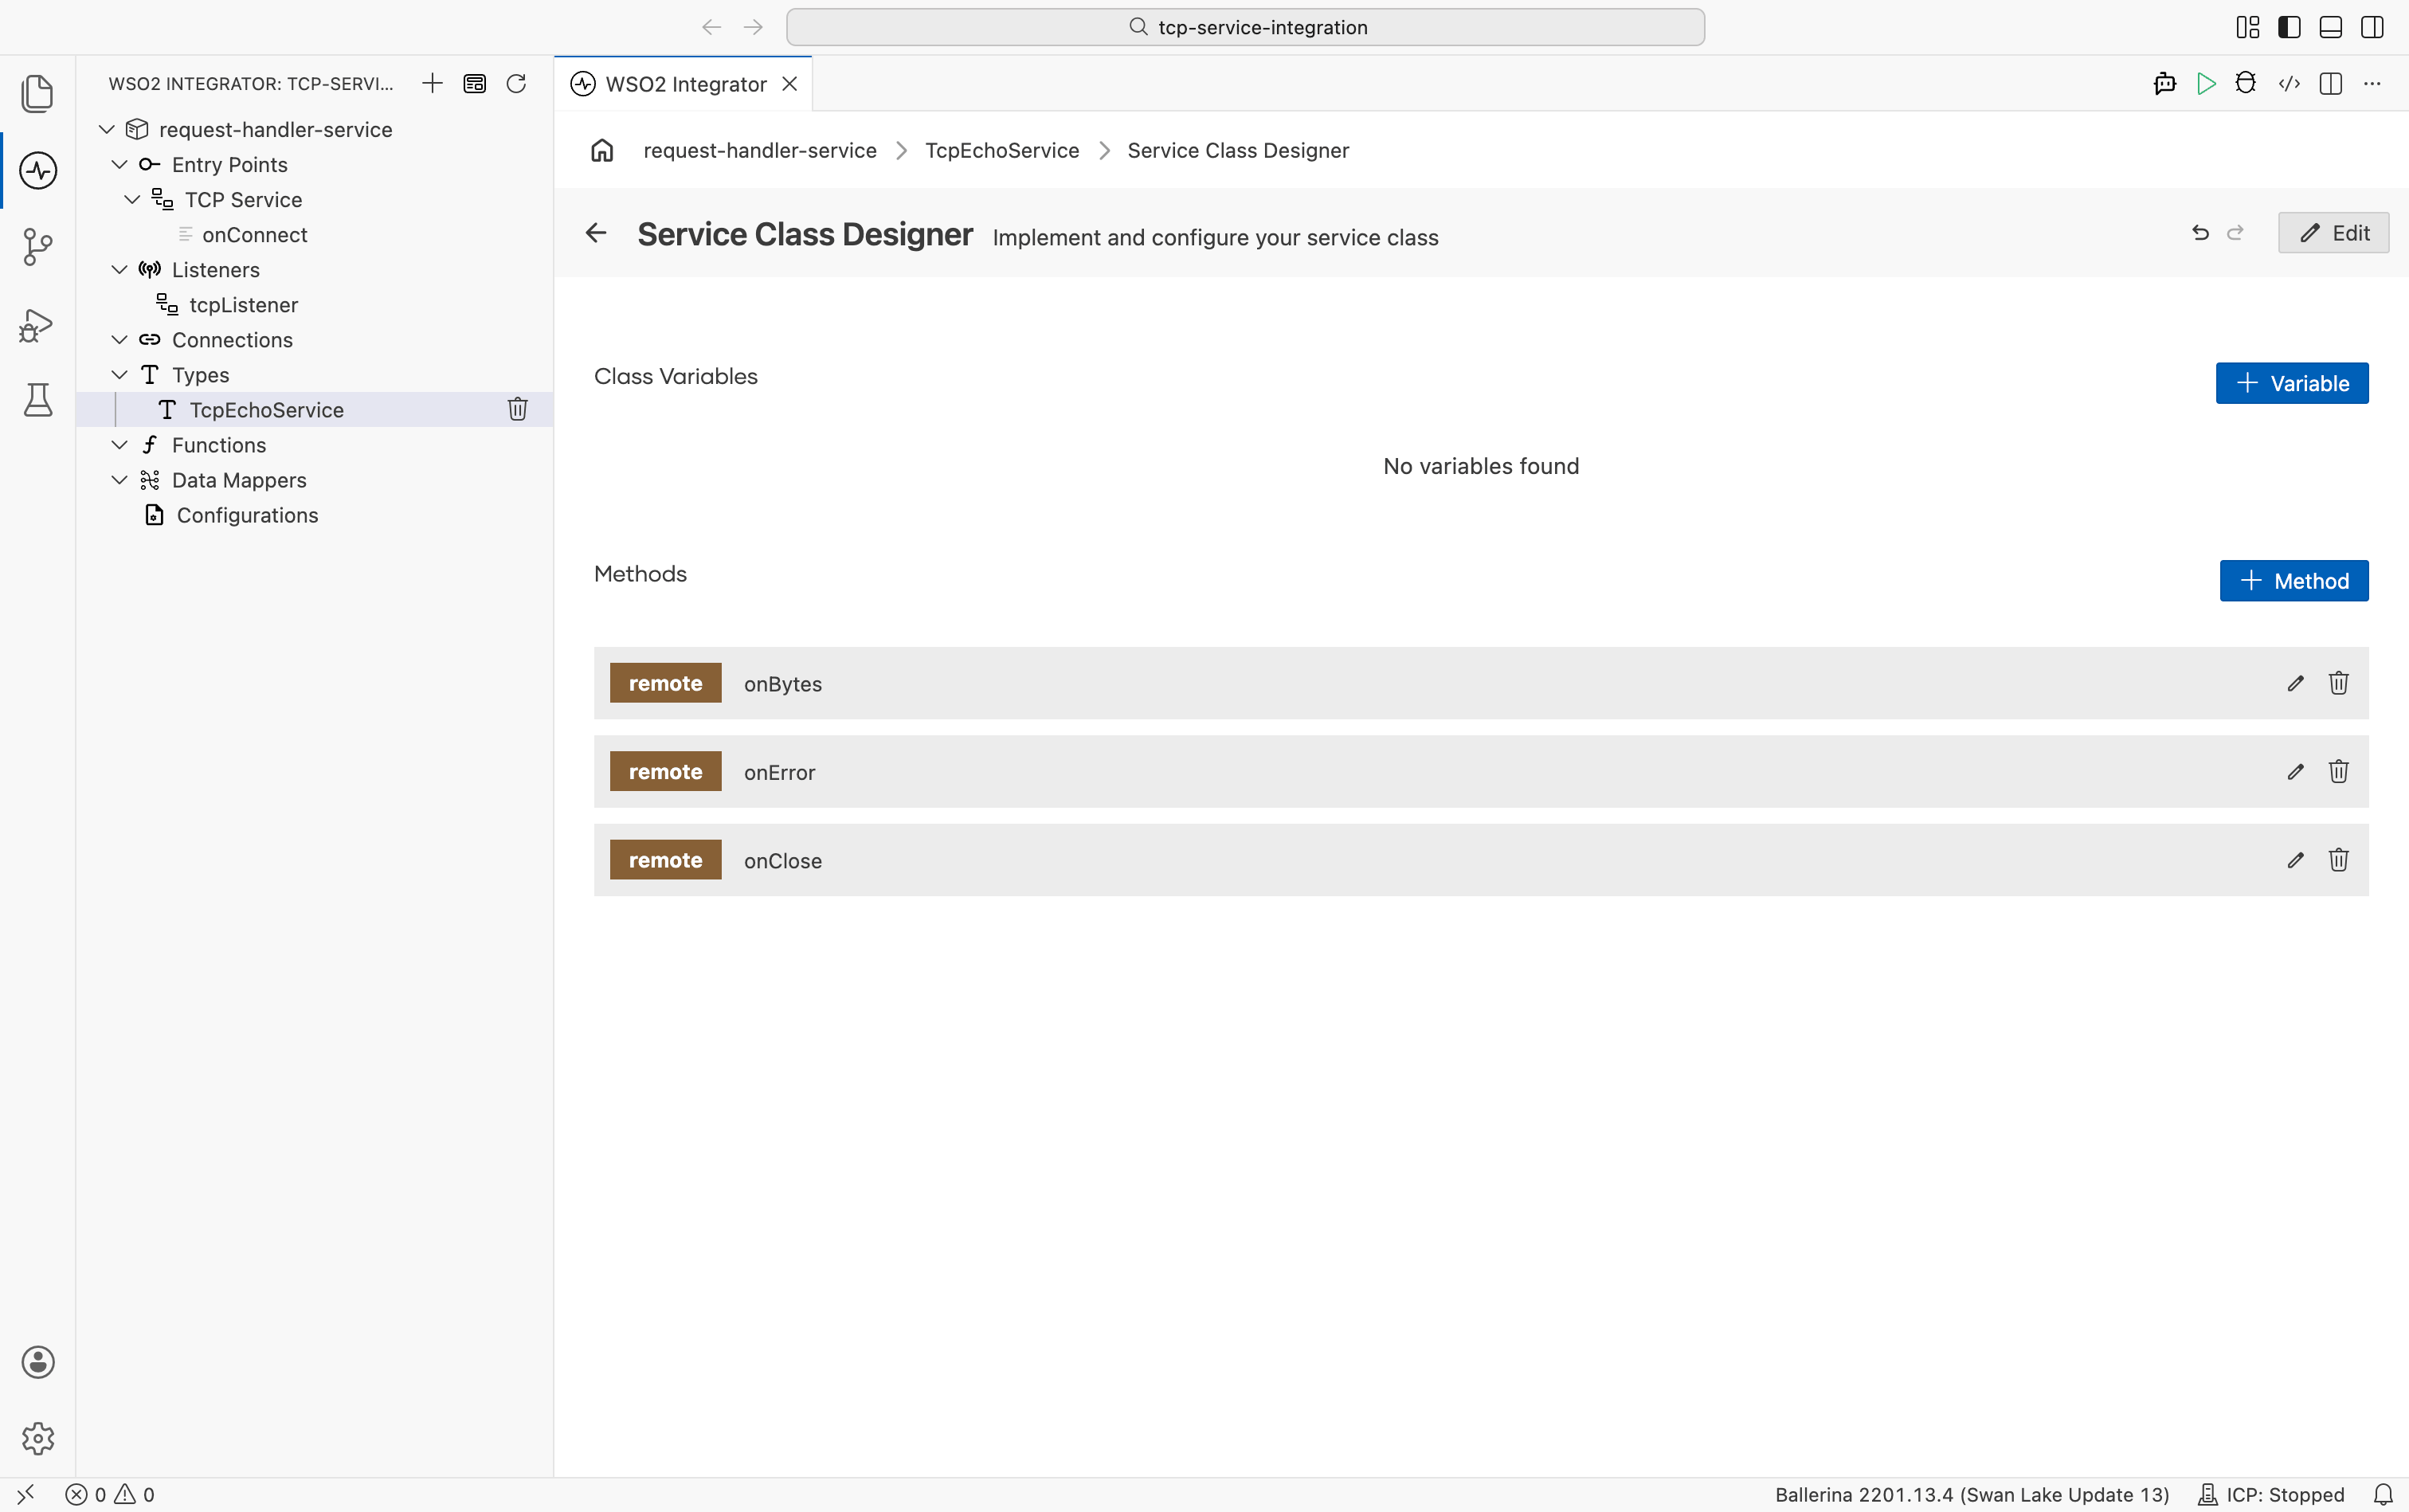Go to the home overview icon
This screenshot has width=2409, height=1512.
click(x=602, y=150)
